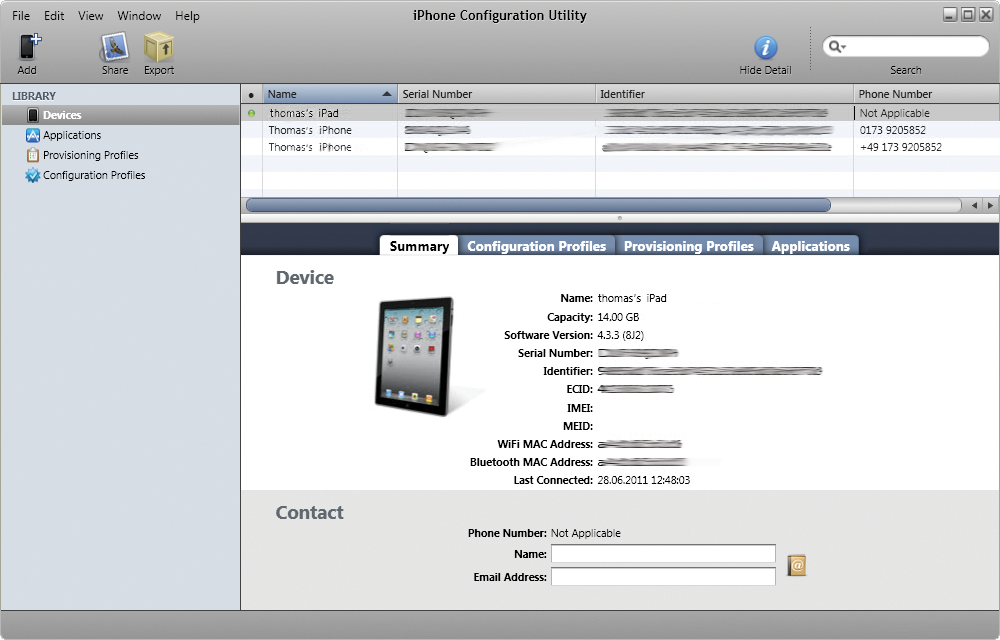Select Configuration Profiles in the Library
This screenshot has height=640, width=1000.
click(x=92, y=175)
